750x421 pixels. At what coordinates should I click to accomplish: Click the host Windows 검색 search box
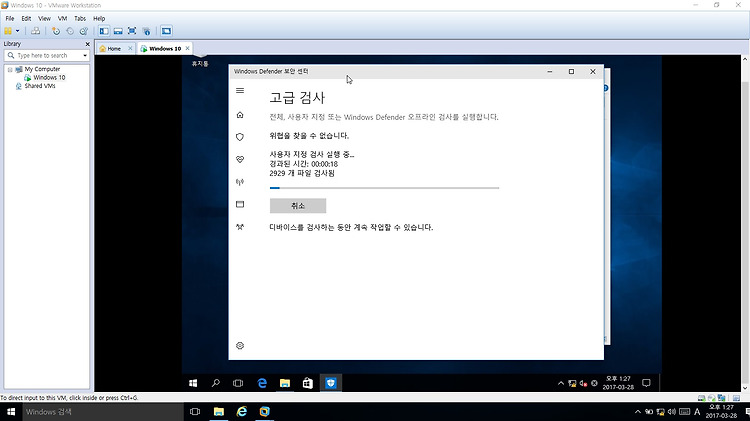103,411
